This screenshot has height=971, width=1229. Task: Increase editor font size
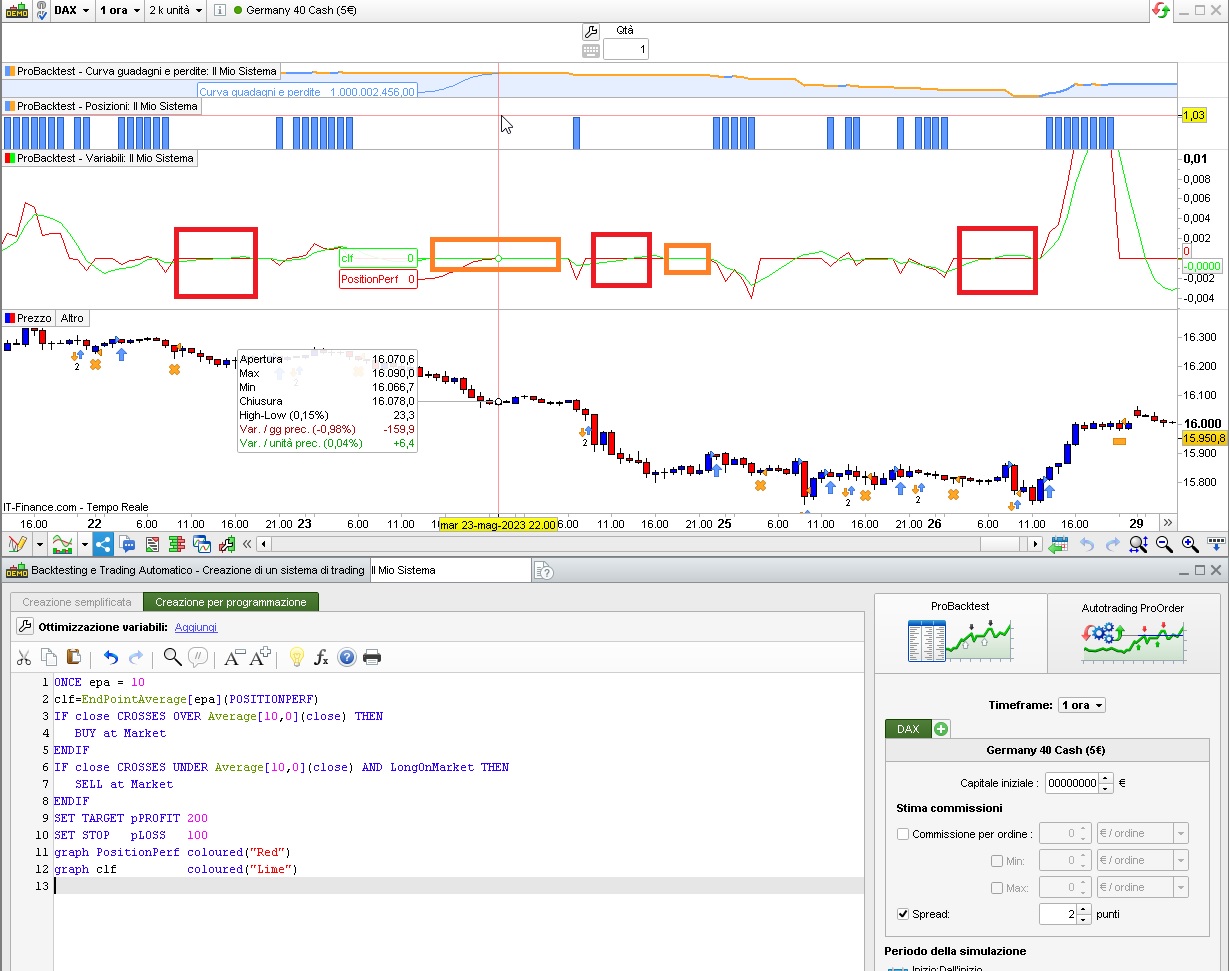click(260, 657)
